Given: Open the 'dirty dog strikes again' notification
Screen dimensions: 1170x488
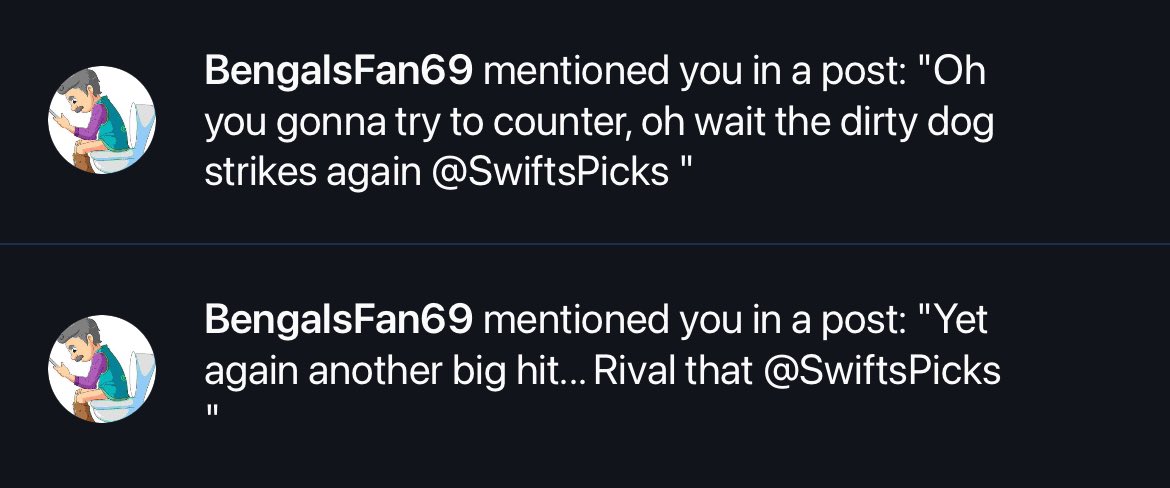Looking at the screenshot, I should 585,122.
